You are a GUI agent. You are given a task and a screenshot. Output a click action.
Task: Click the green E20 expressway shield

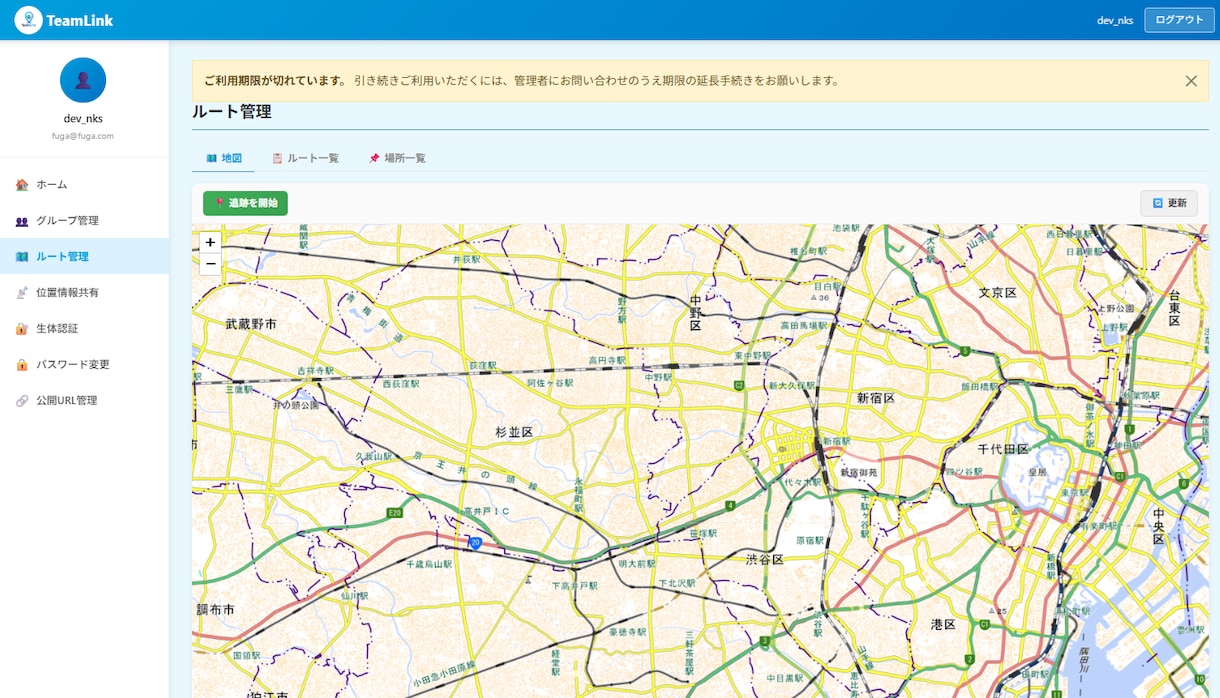tap(395, 513)
